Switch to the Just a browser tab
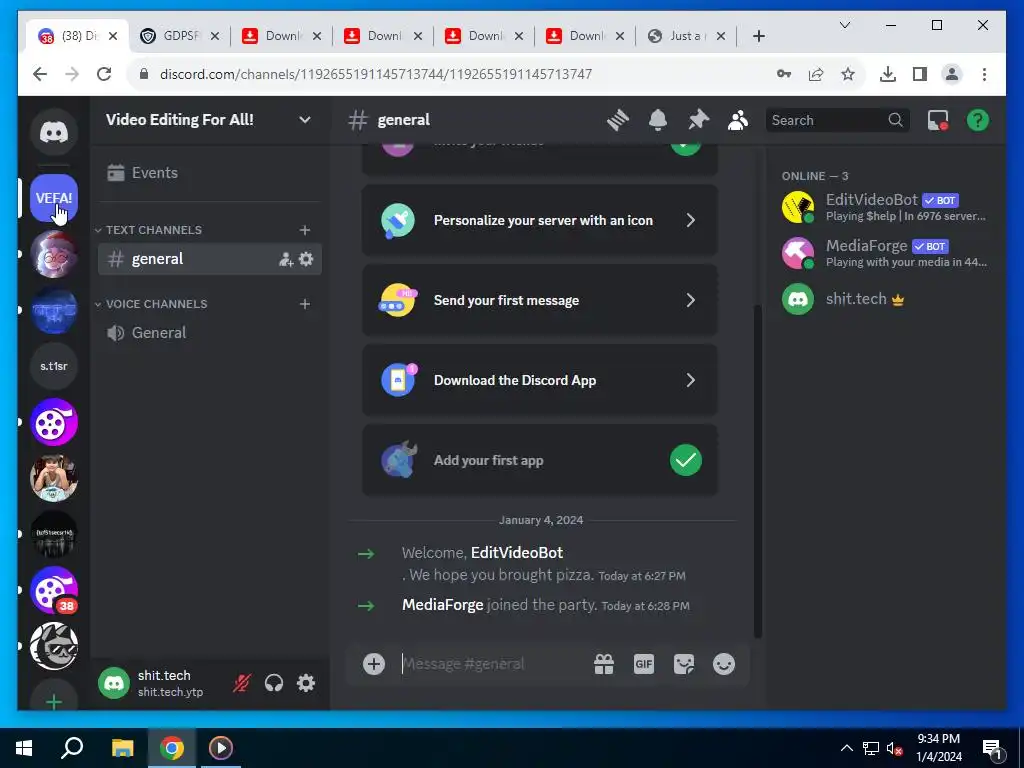The image size is (1024, 768). [687, 36]
